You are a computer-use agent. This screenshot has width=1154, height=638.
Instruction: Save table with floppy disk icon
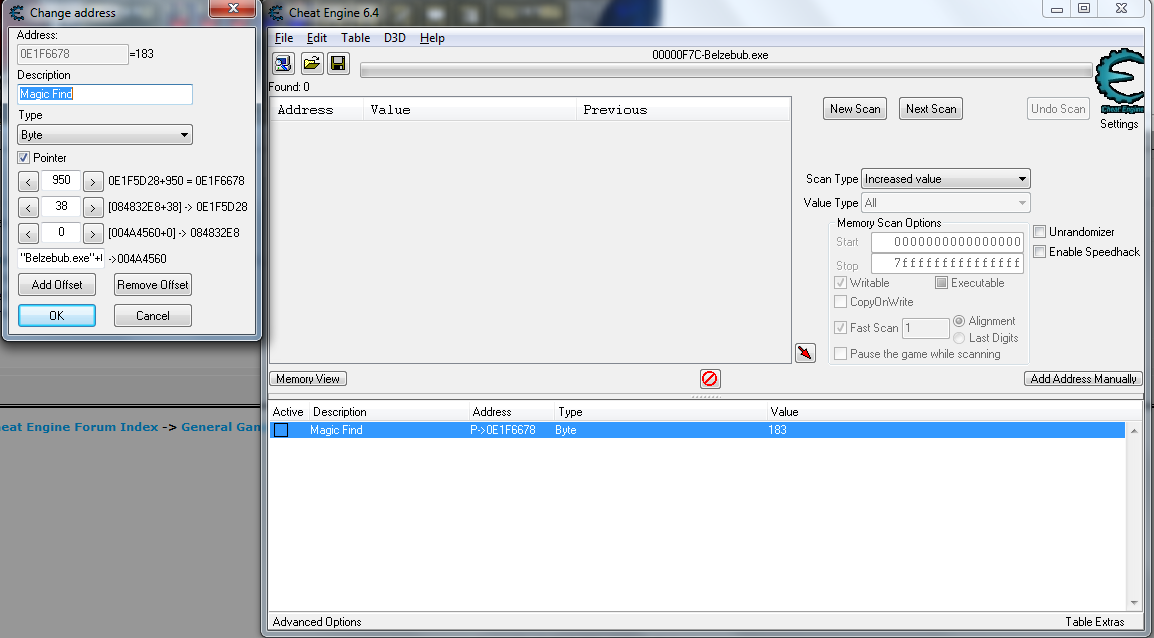(338, 63)
